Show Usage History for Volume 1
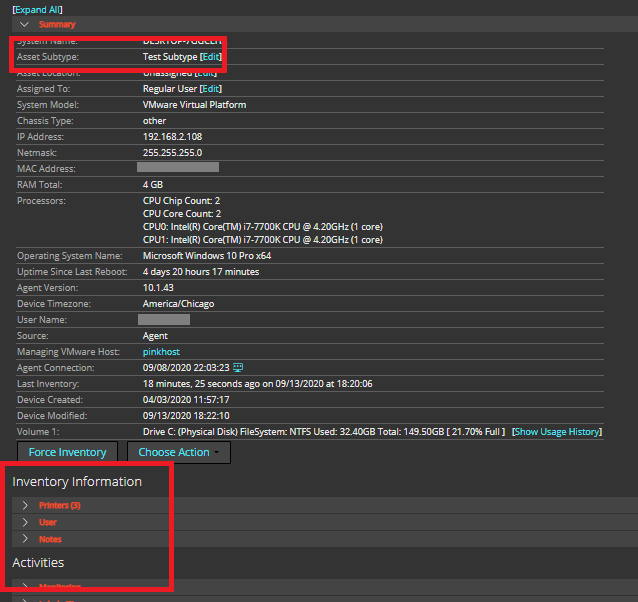Image resolution: width=638 pixels, height=602 pixels. [x=557, y=432]
